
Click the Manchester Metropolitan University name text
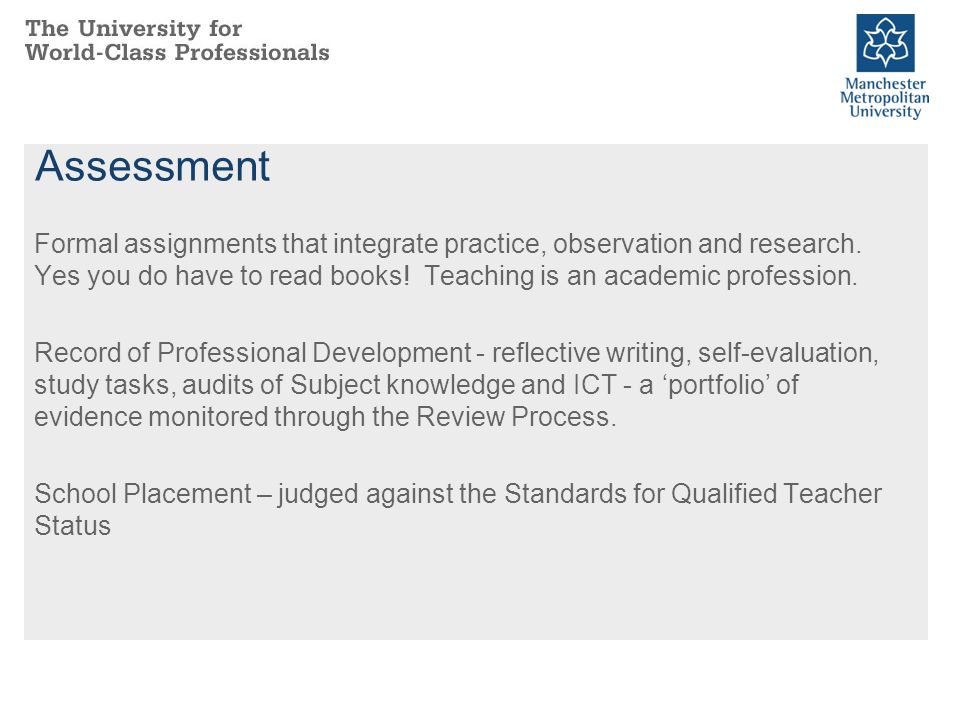click(885, 97)
